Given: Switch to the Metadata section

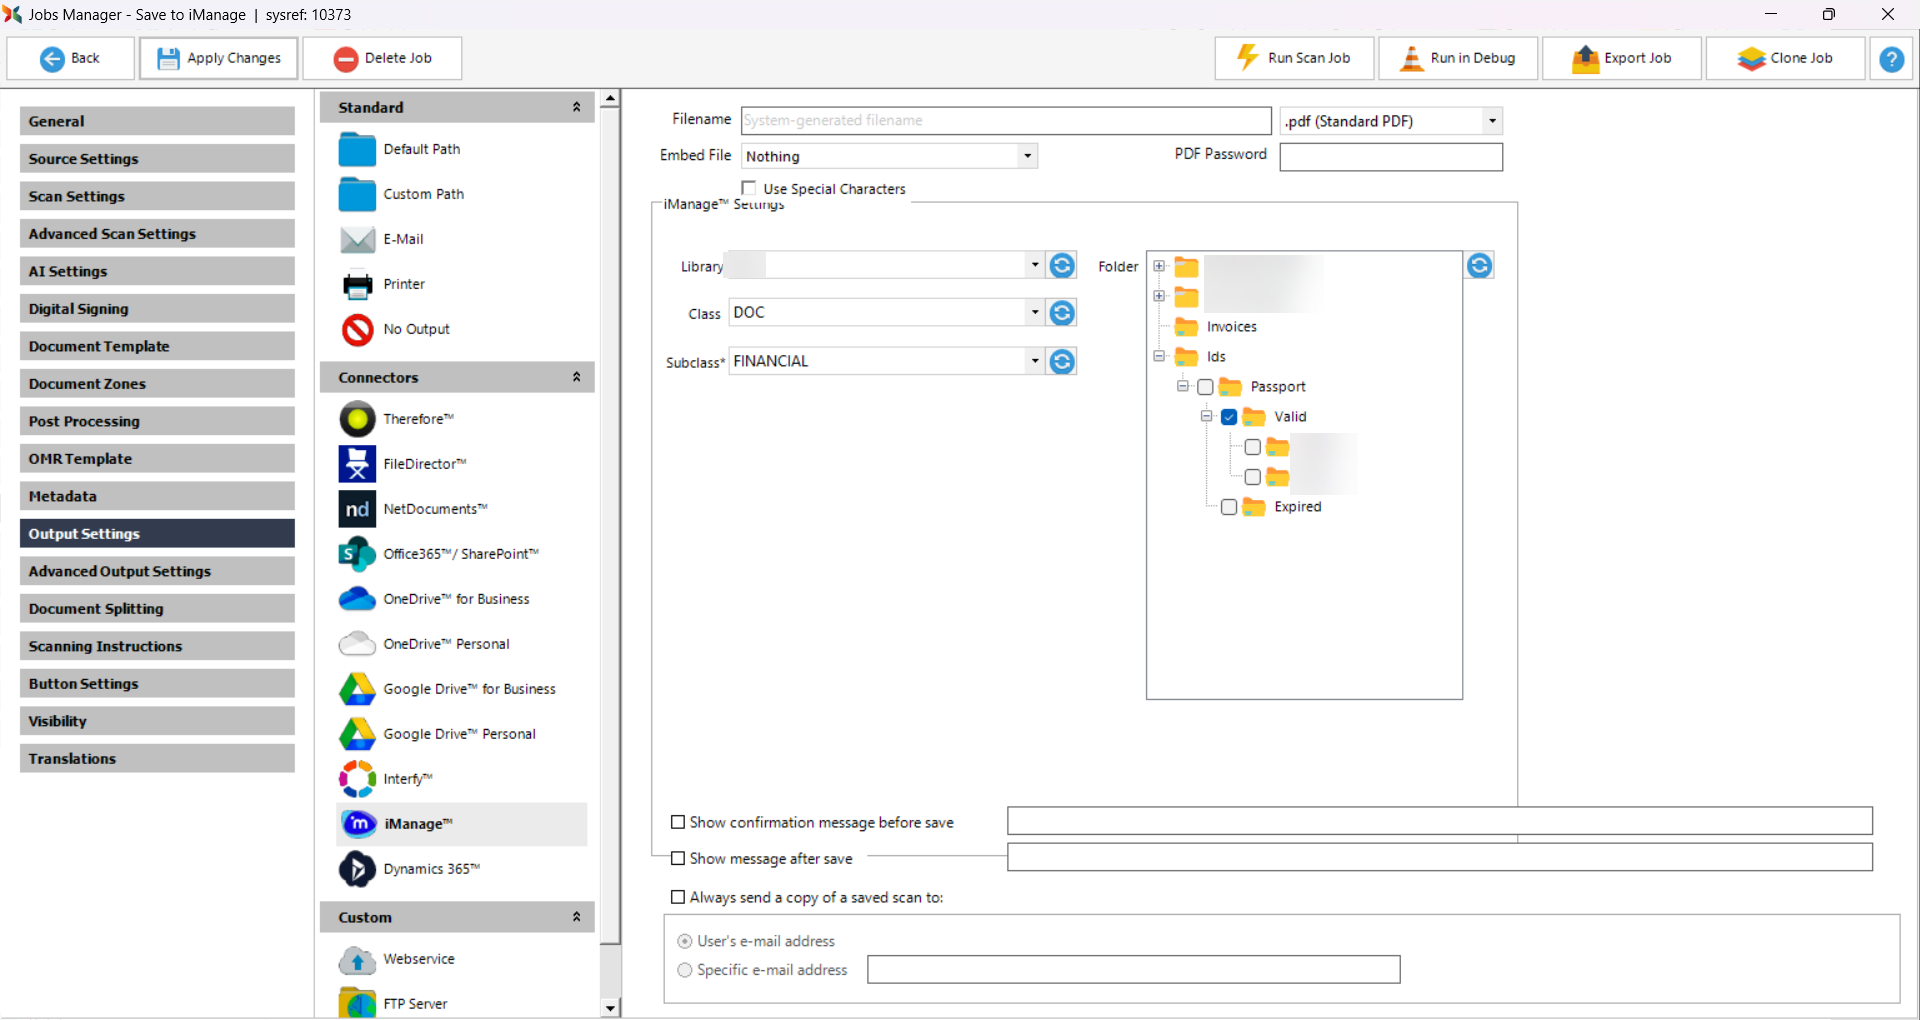Looking at the screenshot, I should [x=157, y=496].
